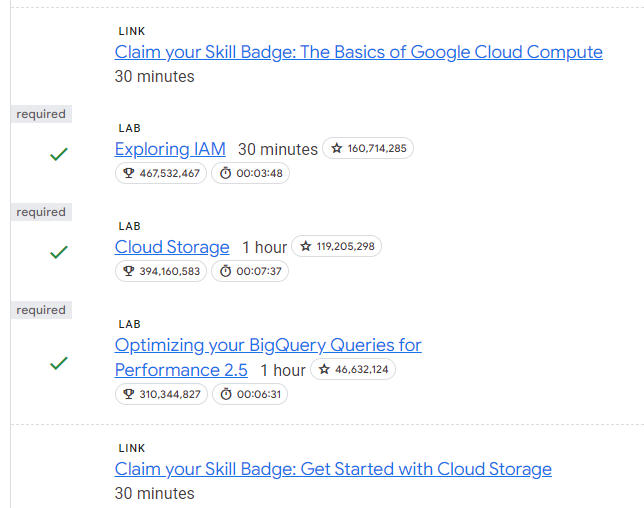Viewport: 644px width, 508px height.
Task: Click the trophy icon beside 310,344,827
Action: click(x=129, y=394)
